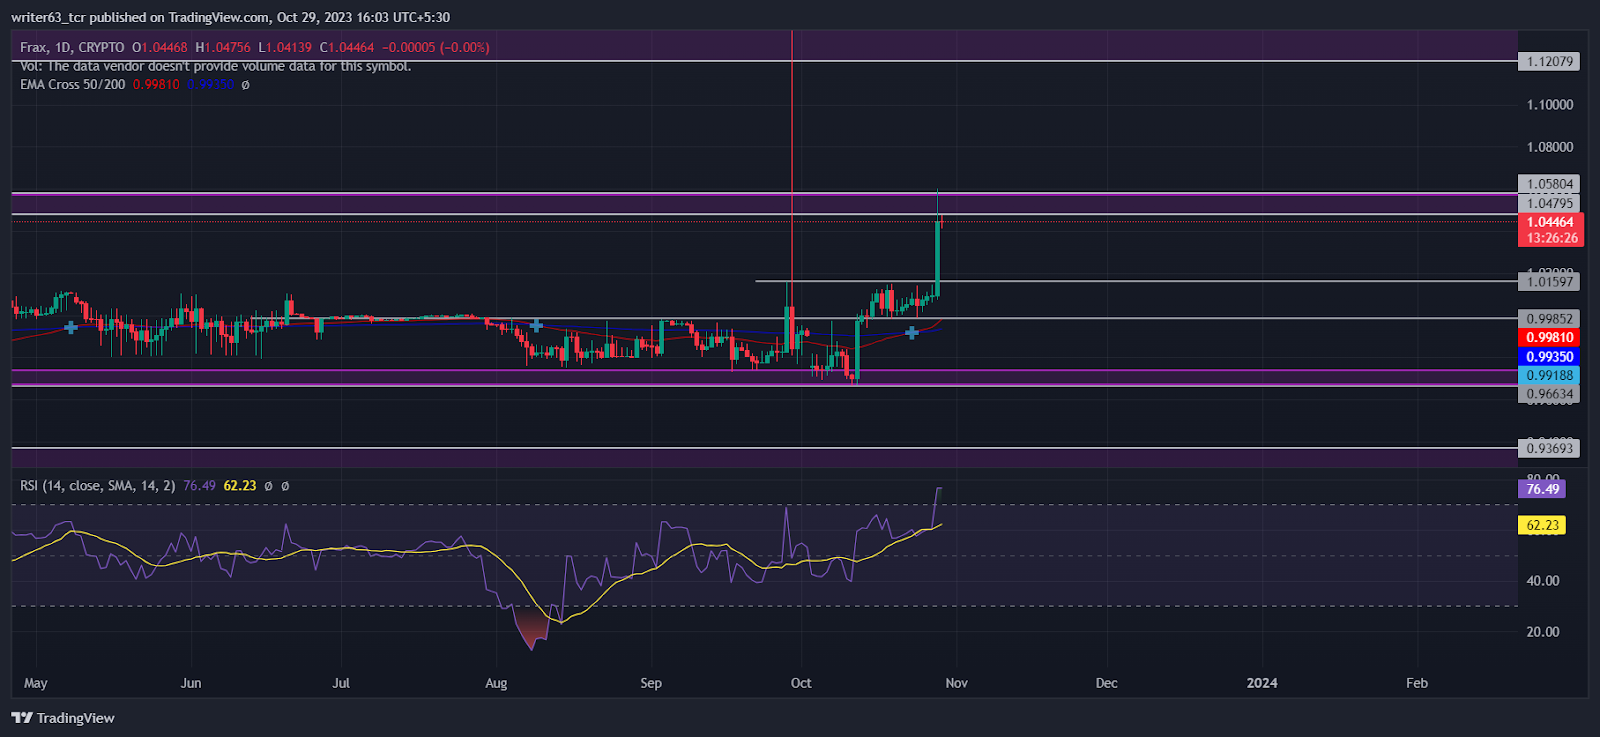
Task: Select the EMA Cross 50/200 indicator legend
Action: point(73,85)
